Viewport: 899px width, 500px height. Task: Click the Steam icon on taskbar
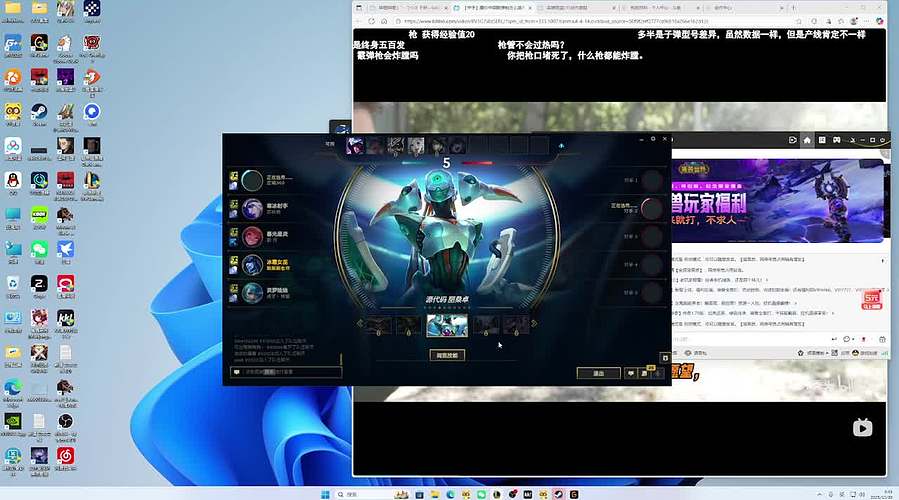click(x=558, y=494)
